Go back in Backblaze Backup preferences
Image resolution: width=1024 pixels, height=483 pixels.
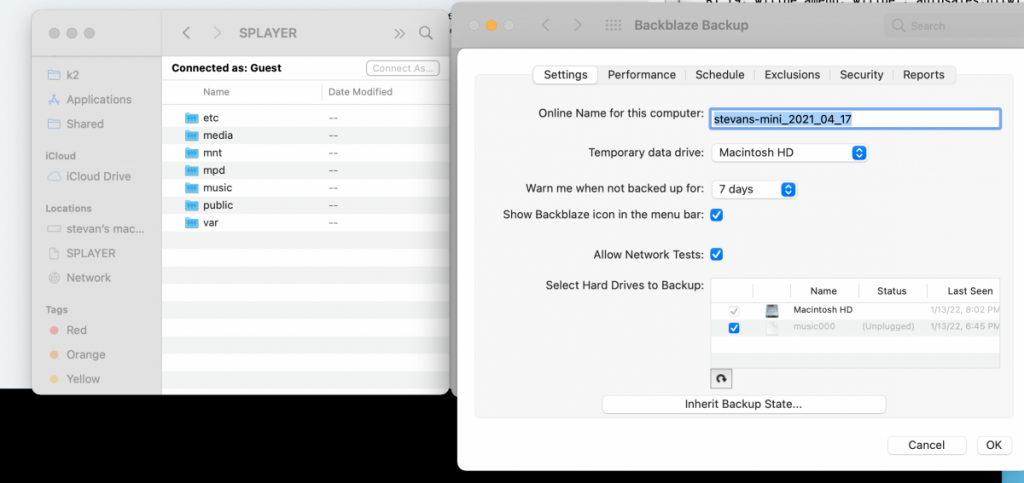[546, 25]
